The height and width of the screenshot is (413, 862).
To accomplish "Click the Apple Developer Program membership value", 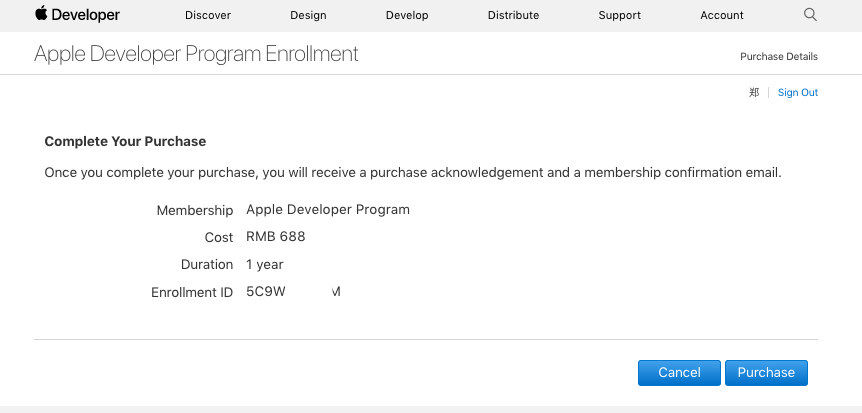I will click(x=328, y=210).
